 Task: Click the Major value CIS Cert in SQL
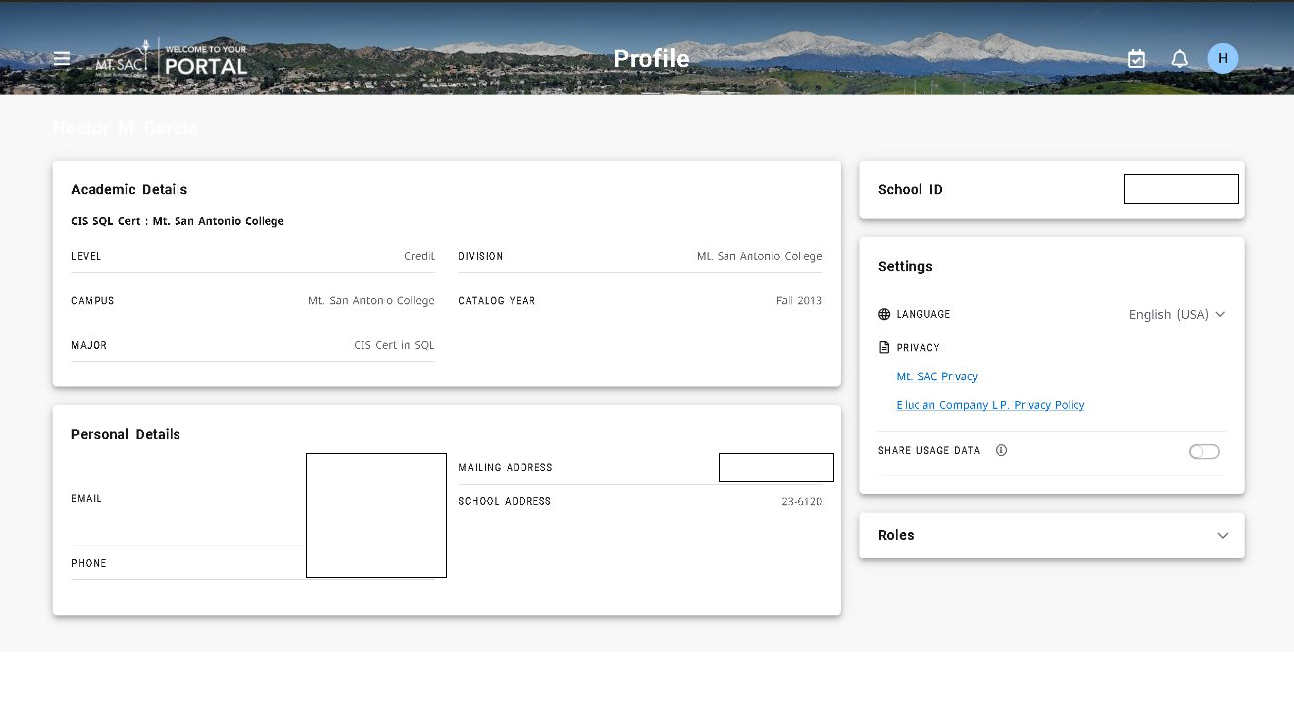pos(394,345)
